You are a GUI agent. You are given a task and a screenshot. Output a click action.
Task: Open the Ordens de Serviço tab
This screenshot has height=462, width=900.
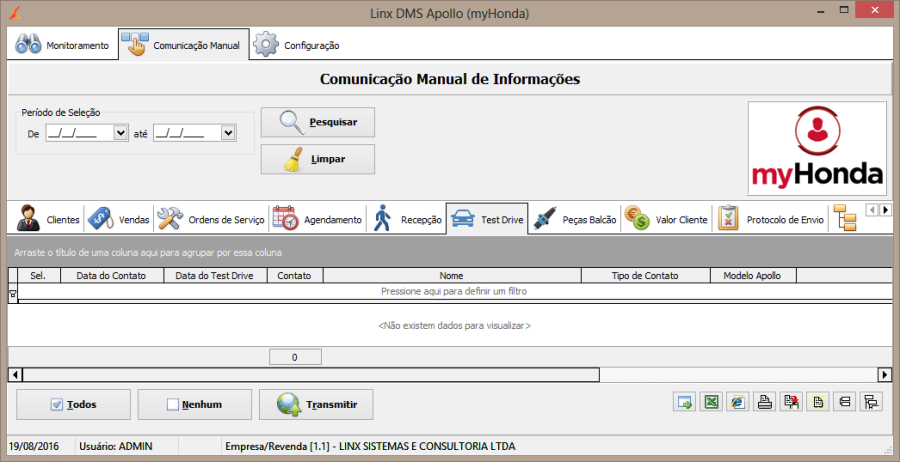click(x=211, y=219)
